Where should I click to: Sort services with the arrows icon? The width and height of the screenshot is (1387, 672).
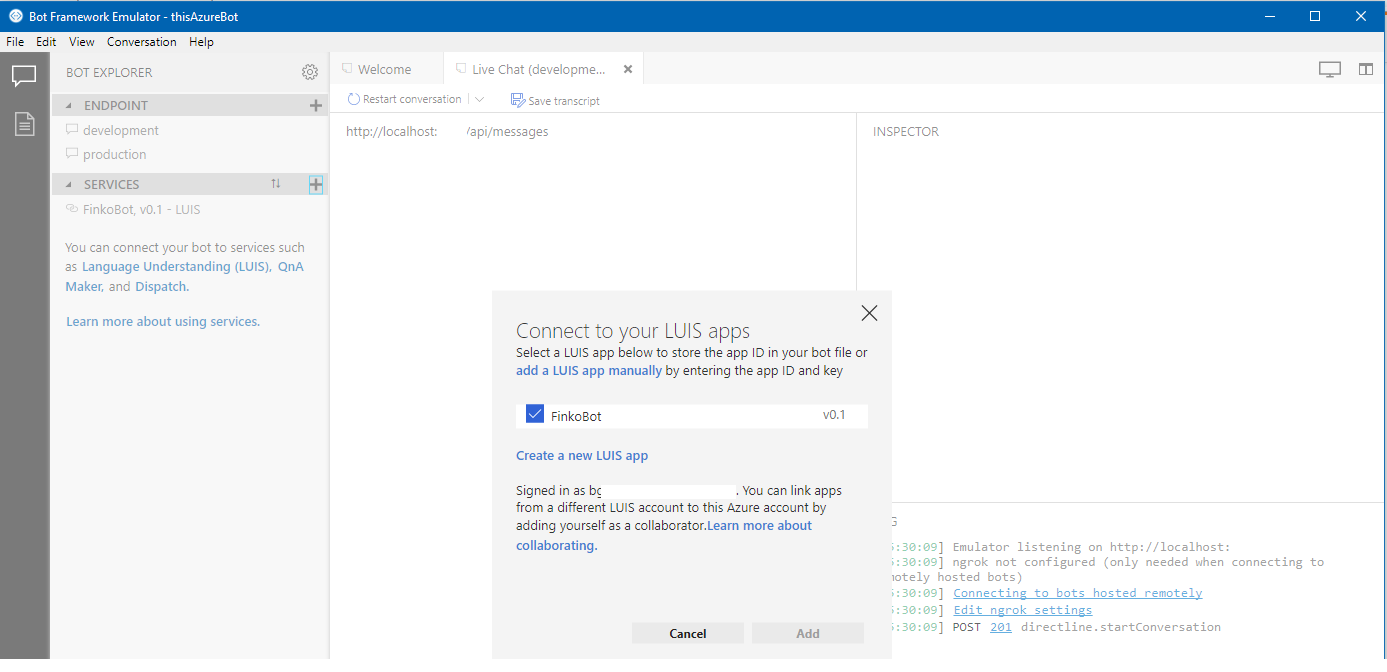276,184
